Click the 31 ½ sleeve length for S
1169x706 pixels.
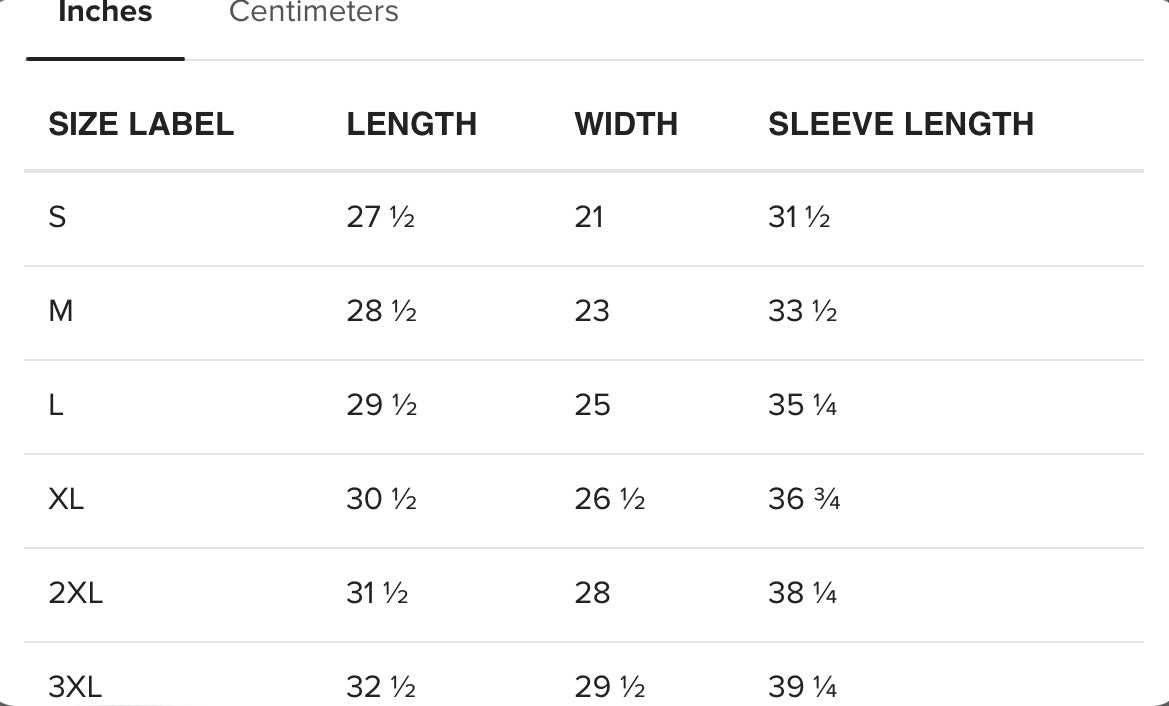(799, 217)
